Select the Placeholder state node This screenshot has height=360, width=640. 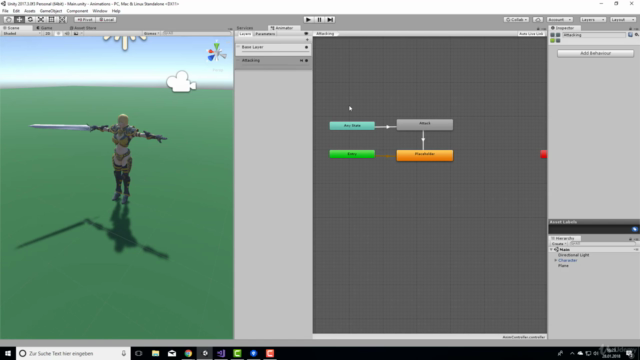click(424, 155)
